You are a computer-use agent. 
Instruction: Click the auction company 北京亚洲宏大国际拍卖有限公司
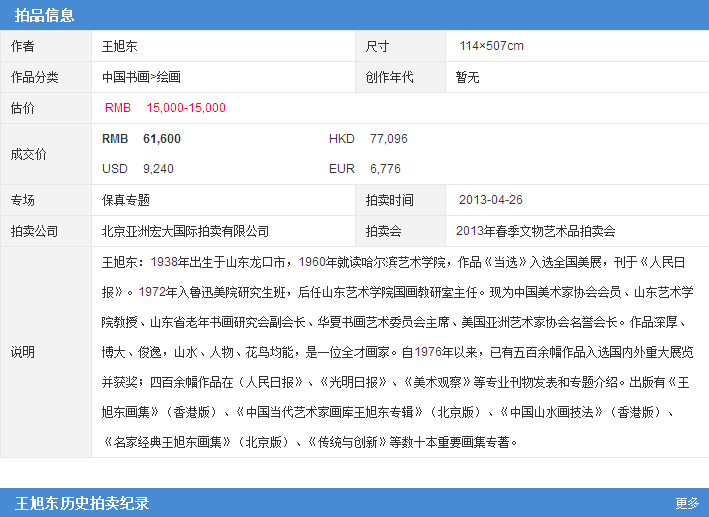185,231
